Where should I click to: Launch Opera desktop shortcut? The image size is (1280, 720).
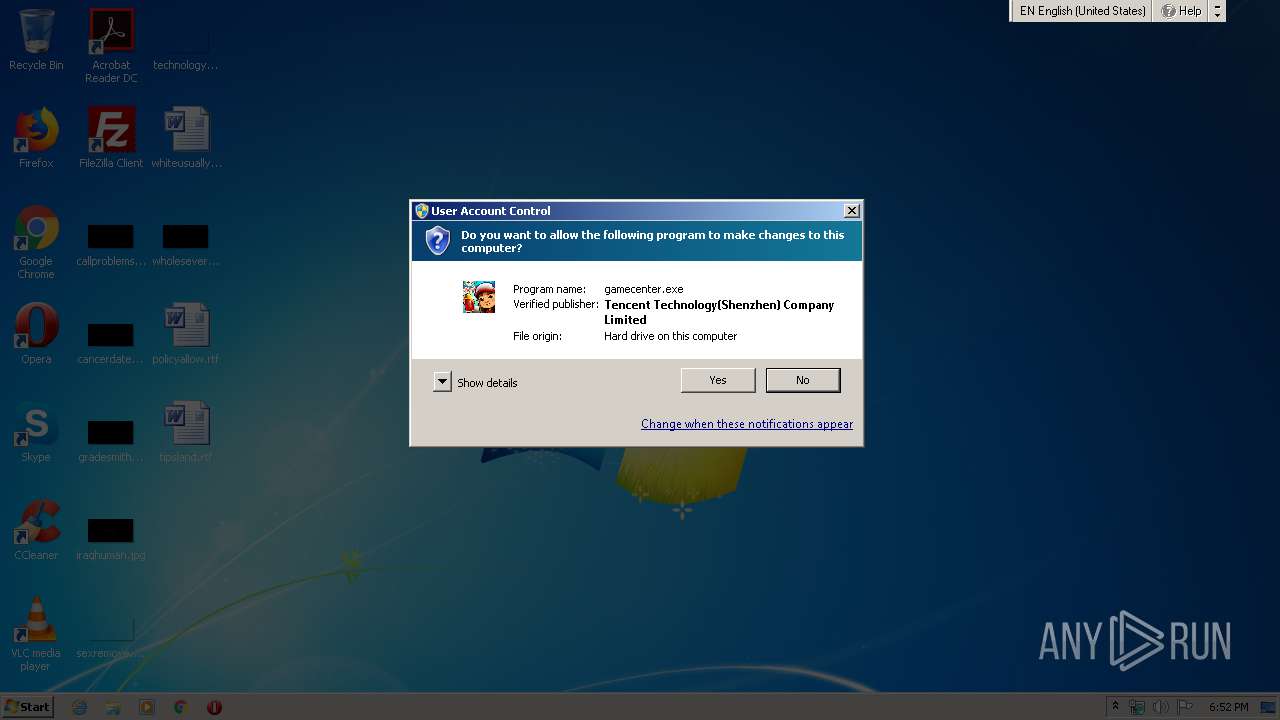click(36, 334)
